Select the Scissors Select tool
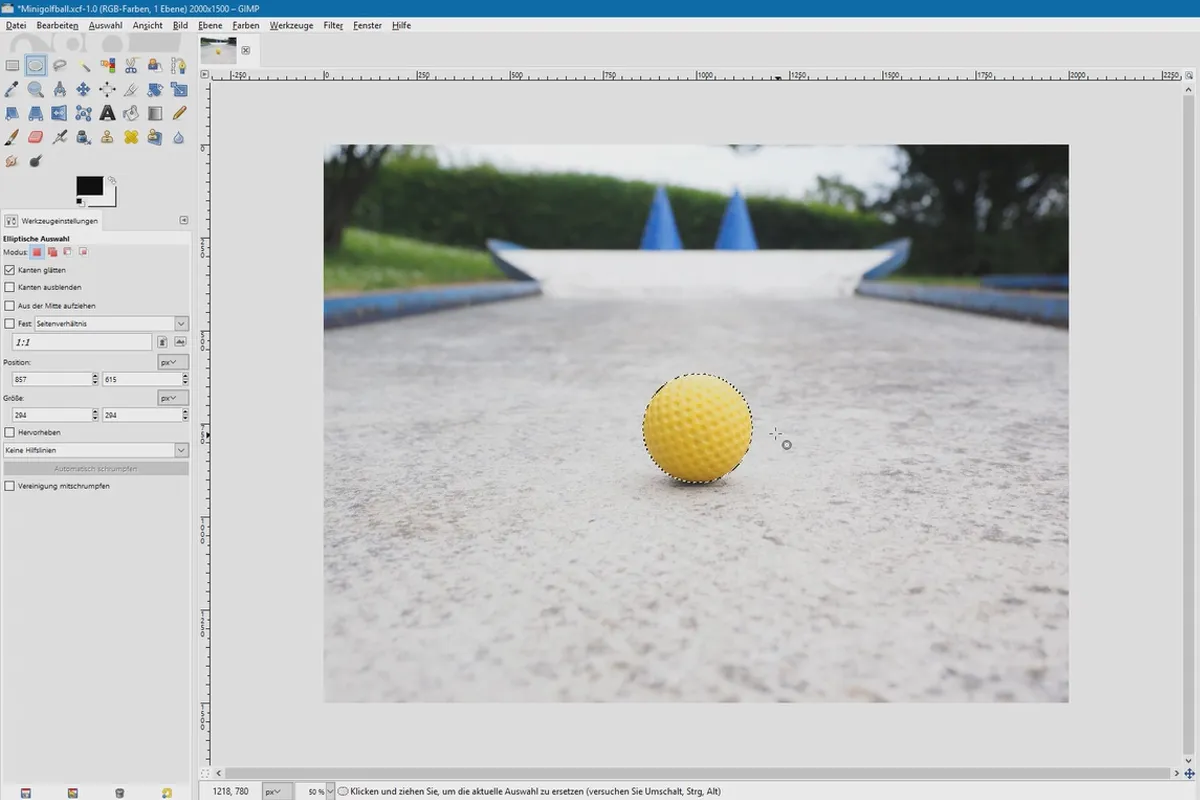Viewport: 1200px width, 800px height. click(131, 65)
